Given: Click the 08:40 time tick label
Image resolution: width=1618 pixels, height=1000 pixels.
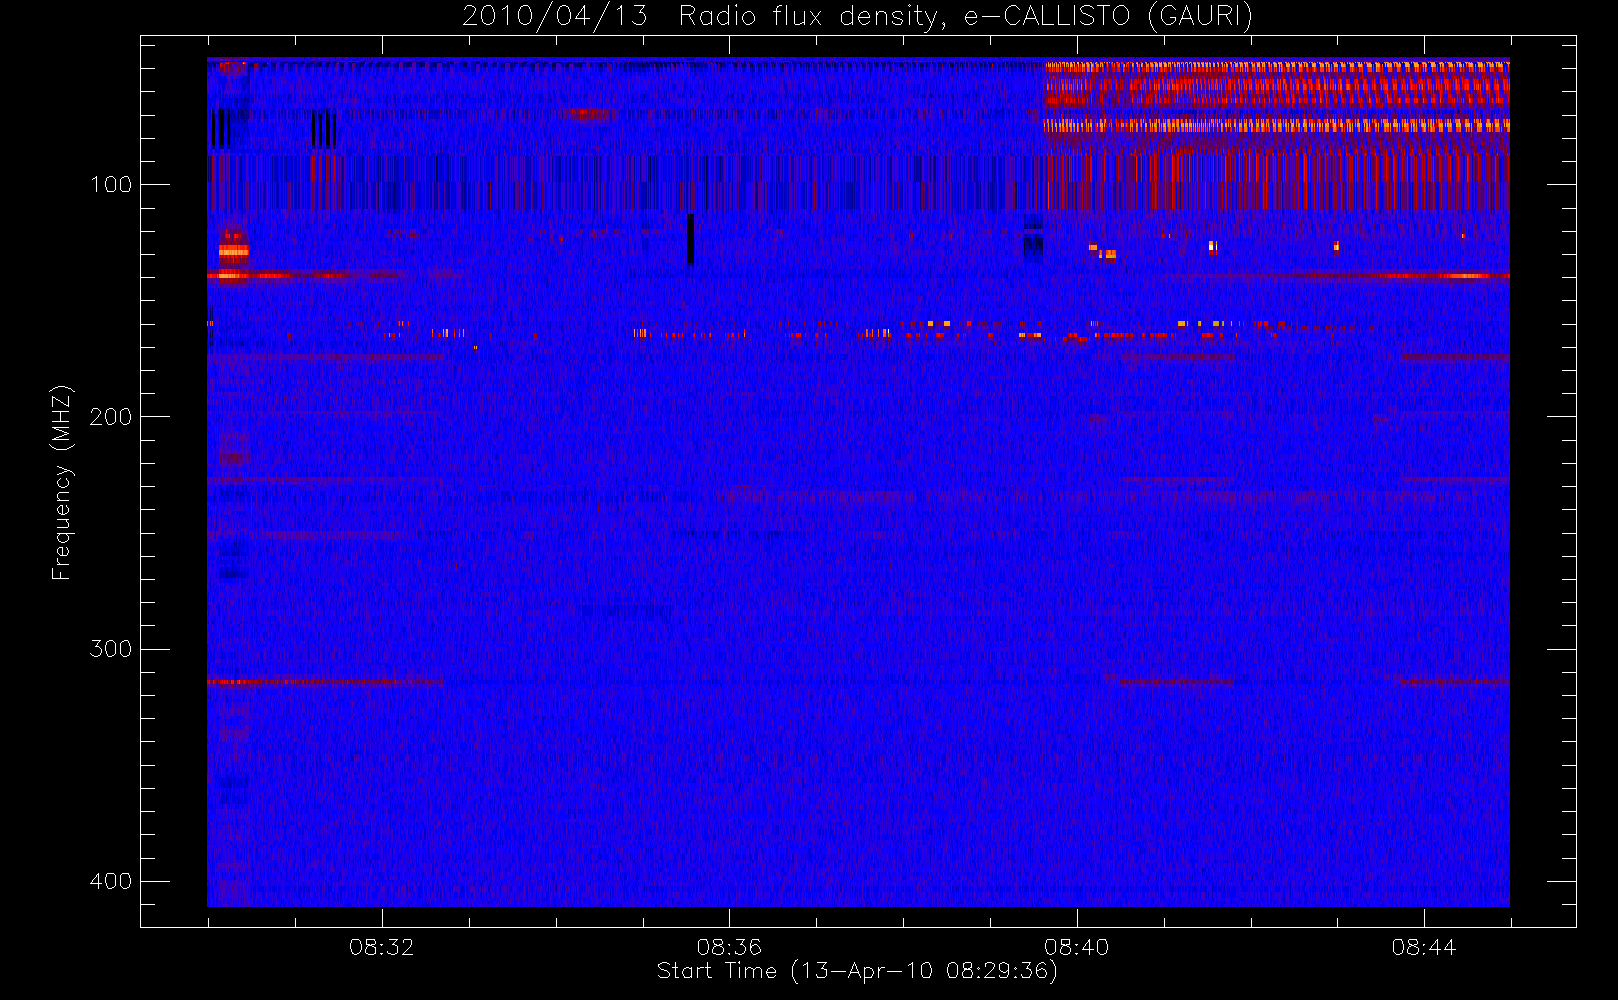Looking at the screenshot, I should [1076, 946].
